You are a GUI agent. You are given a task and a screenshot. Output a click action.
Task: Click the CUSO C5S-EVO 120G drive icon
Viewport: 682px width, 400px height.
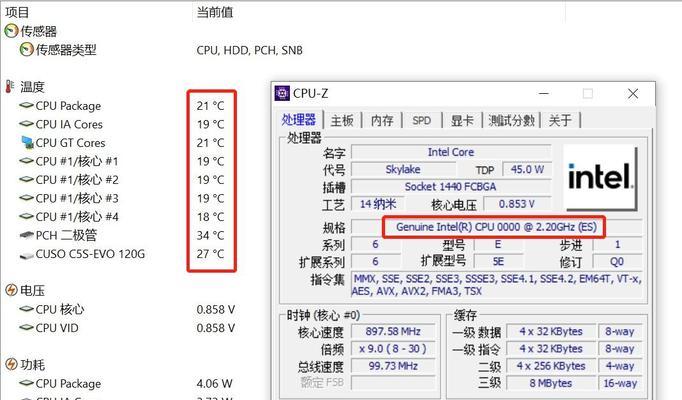27,255
